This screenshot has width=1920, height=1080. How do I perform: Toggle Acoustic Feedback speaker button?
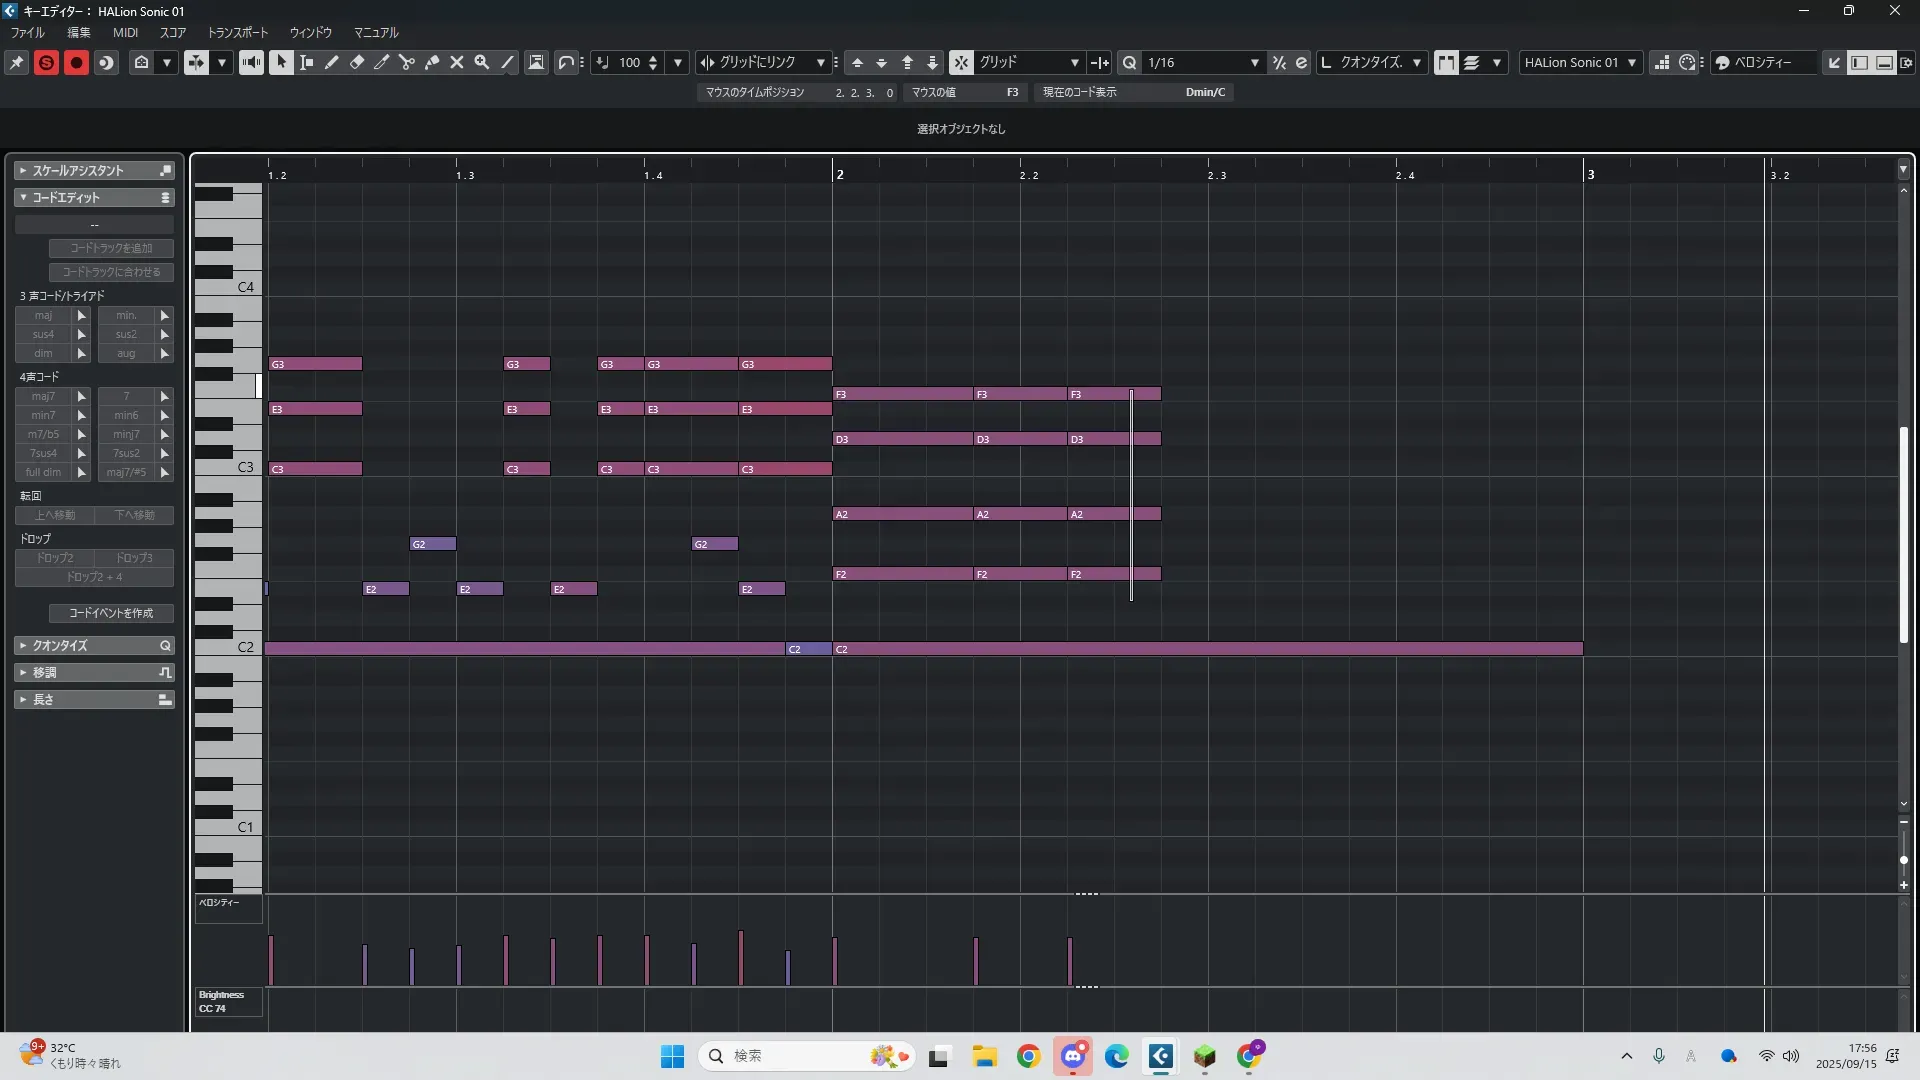[x=251, y=62]
